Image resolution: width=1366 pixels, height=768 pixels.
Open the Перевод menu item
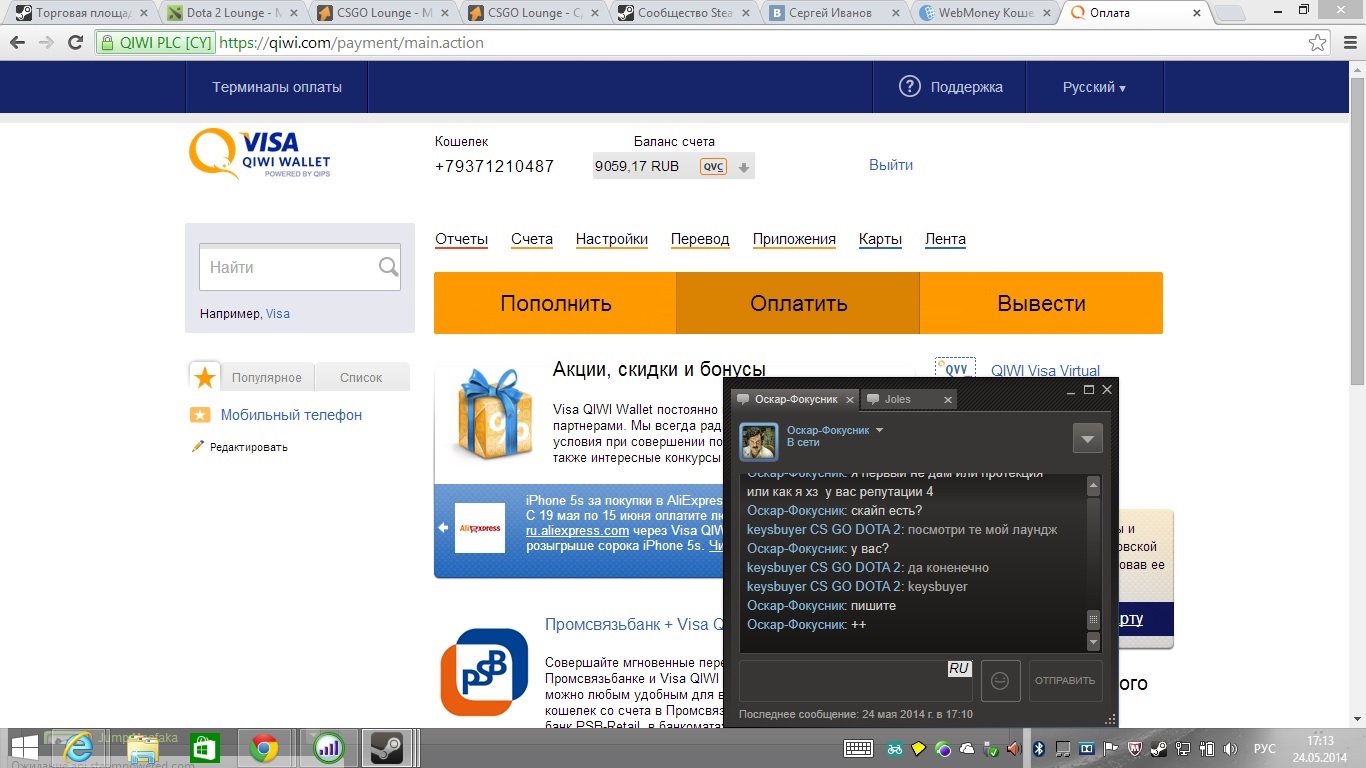(x=700, y=239)
